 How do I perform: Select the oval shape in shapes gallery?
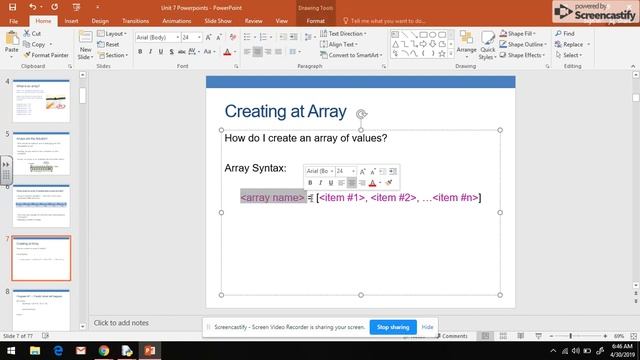433,35
